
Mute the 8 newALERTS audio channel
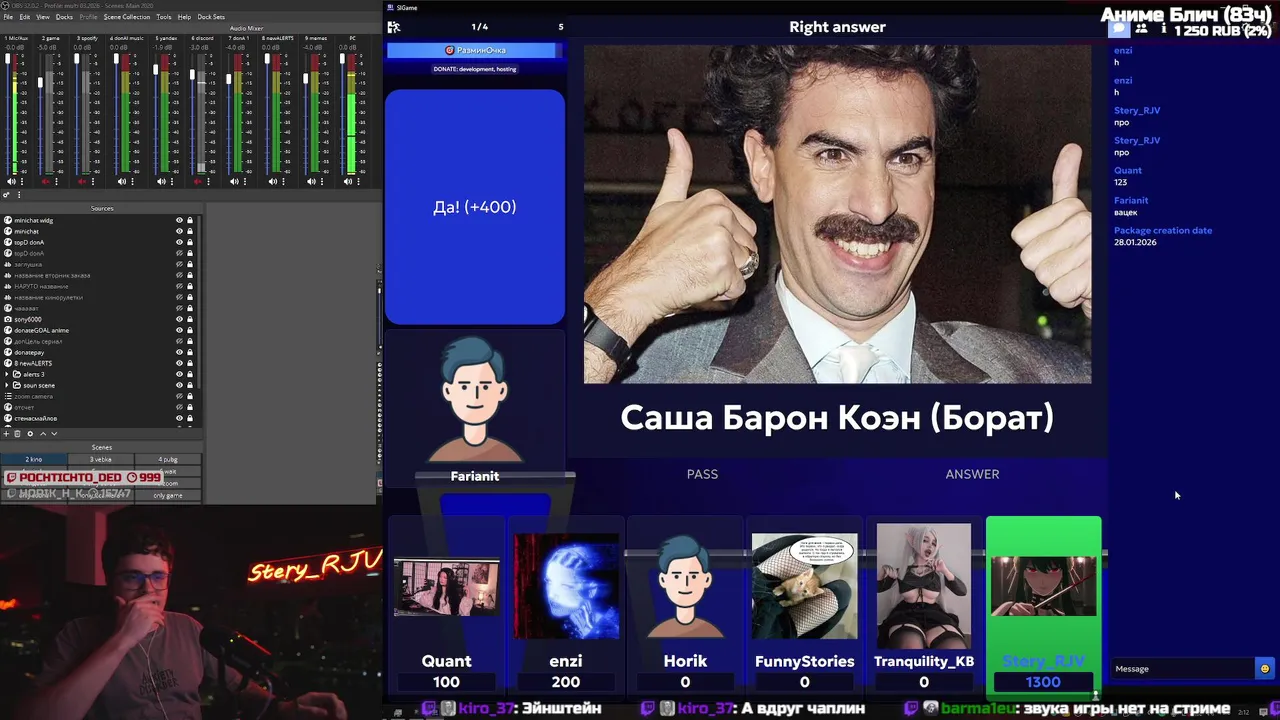[x=274, y=181]
